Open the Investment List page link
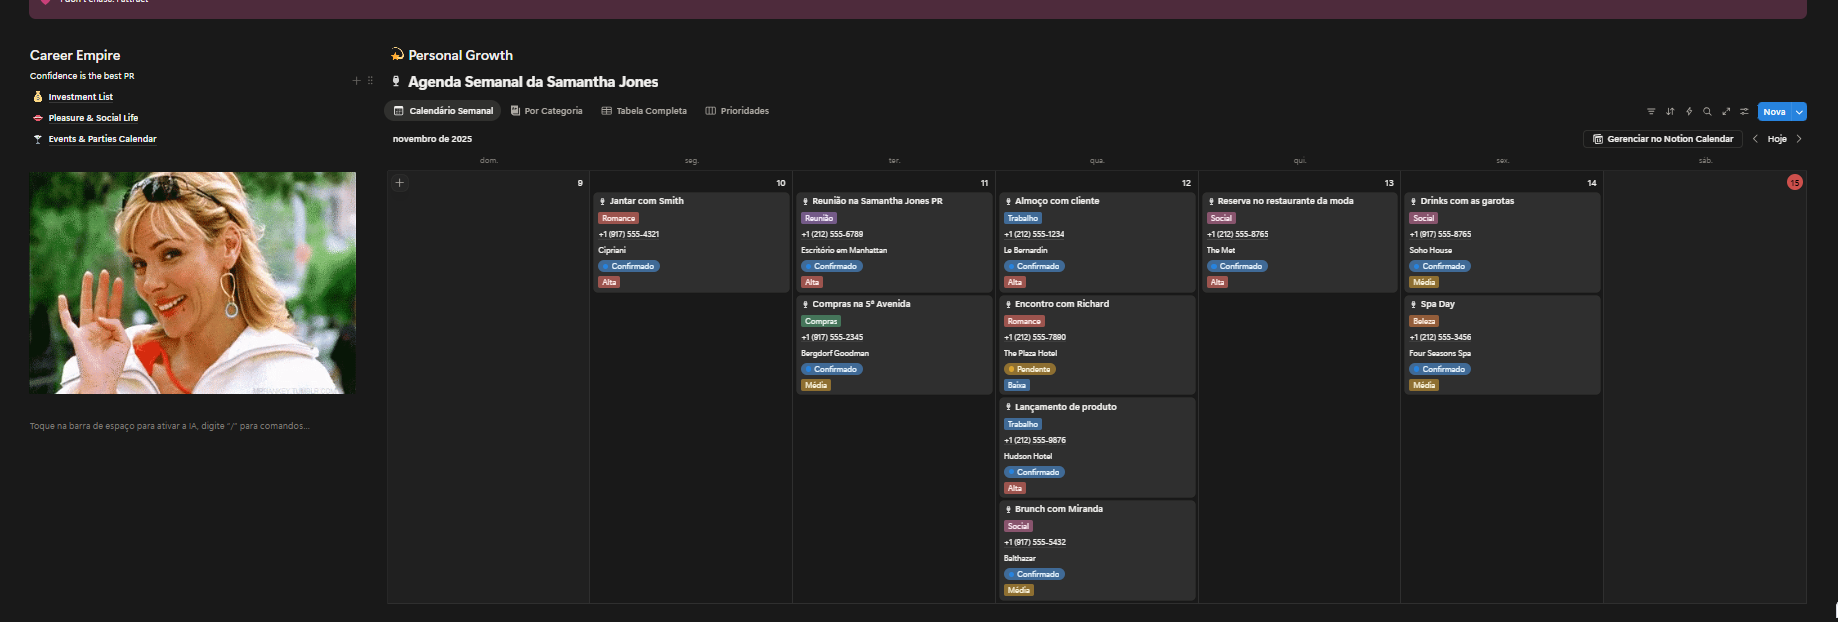1838x622 pixels. [80, 97]
